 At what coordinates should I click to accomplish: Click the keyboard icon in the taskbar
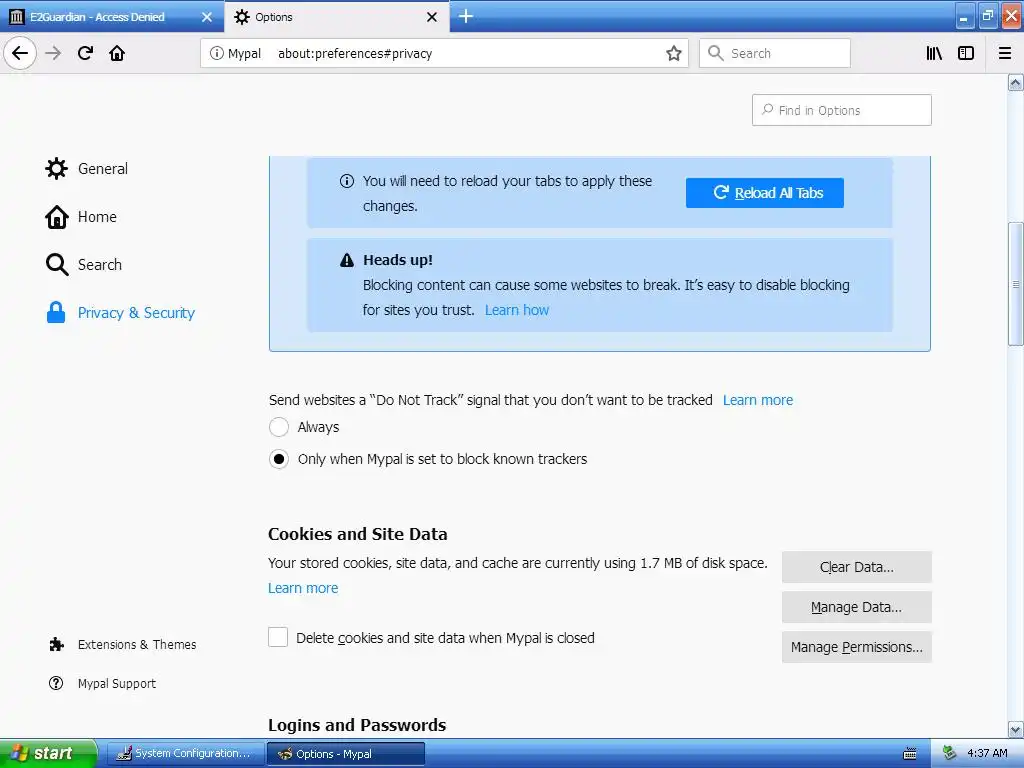910,754
